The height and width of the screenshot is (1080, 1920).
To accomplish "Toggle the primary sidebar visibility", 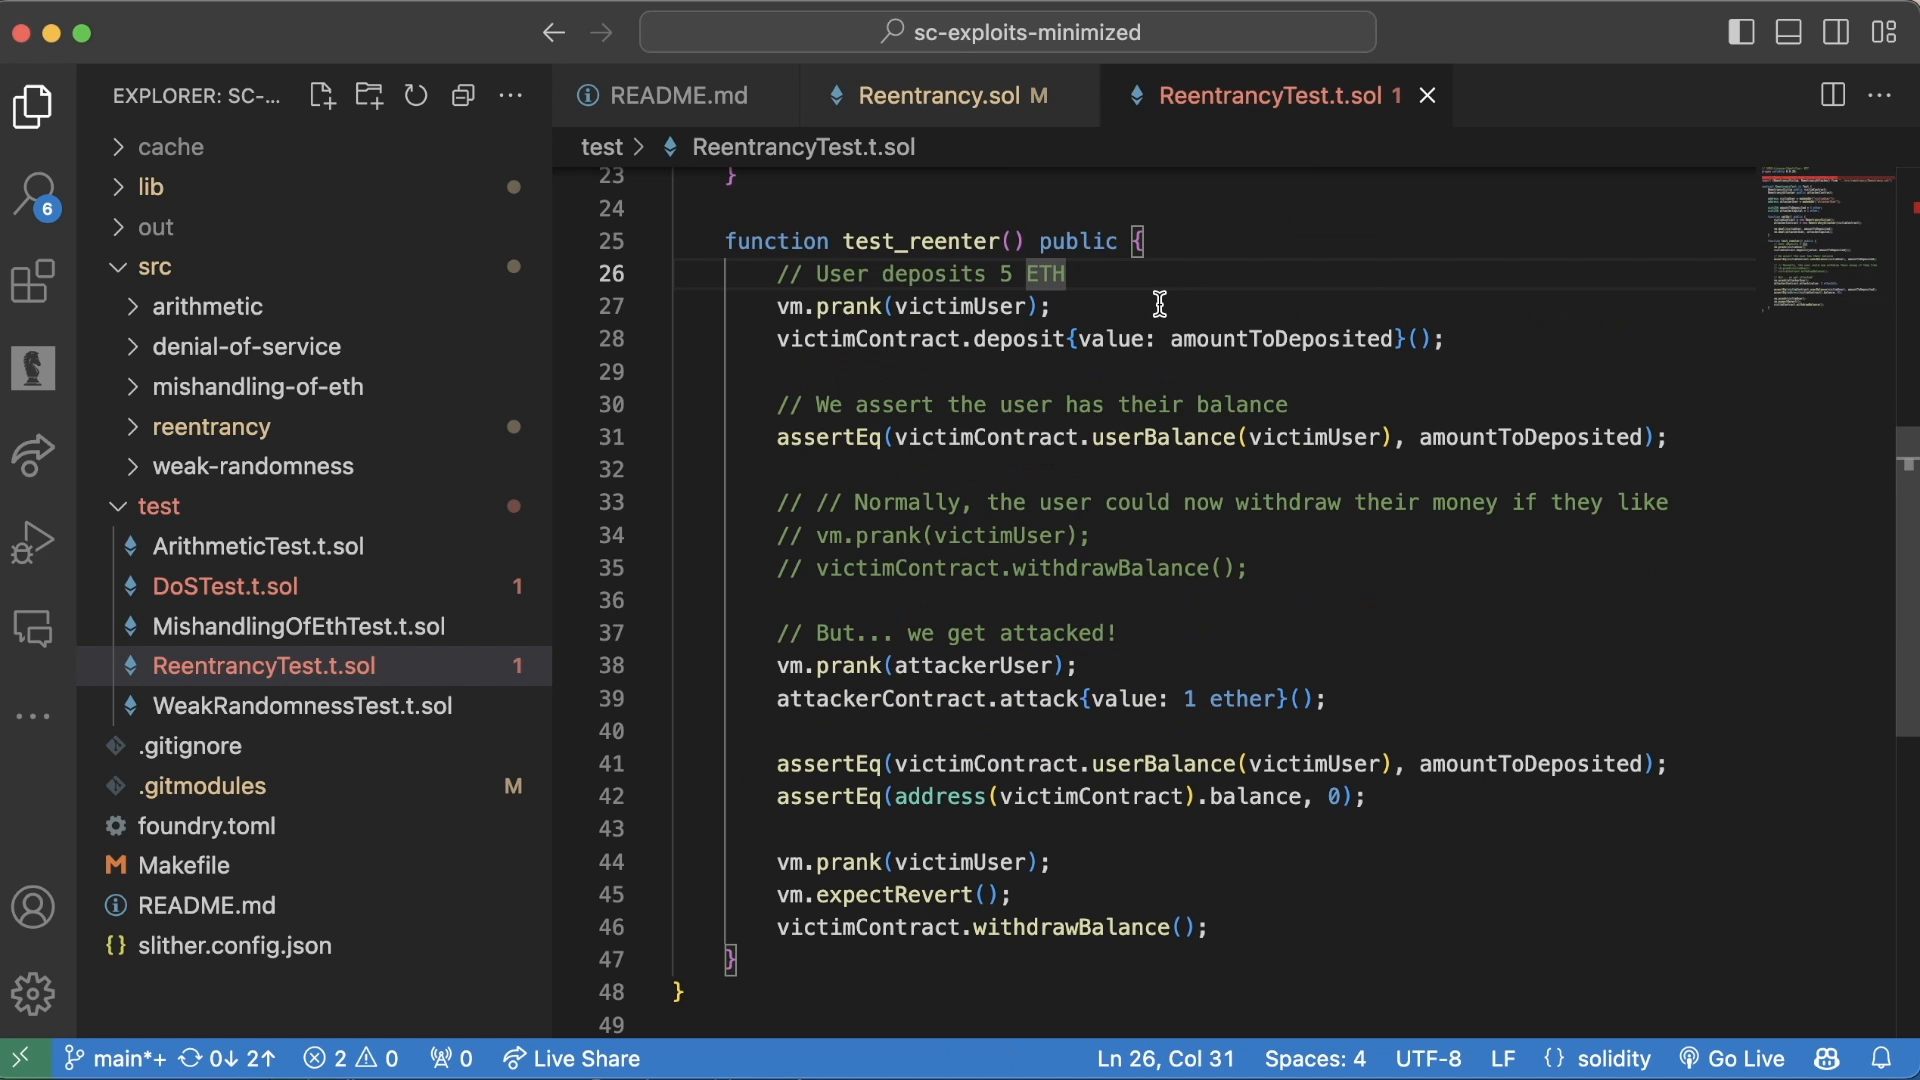I will [1741, 32].
